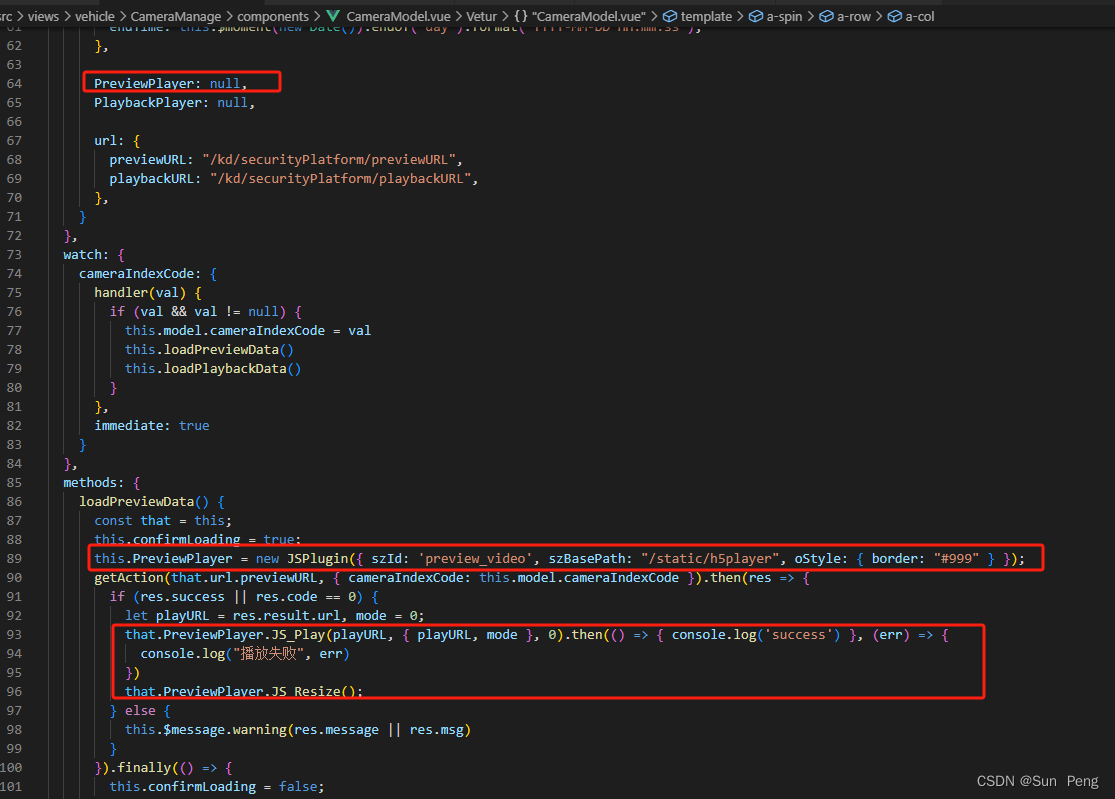Click line number 89 in the gutter

point(14,559)
